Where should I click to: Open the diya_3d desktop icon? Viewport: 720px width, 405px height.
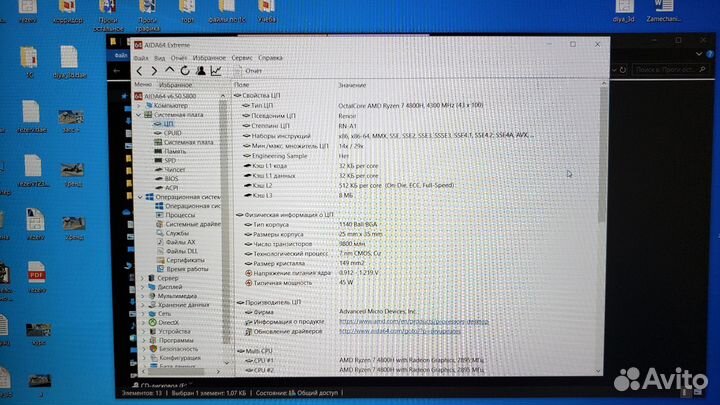(x=624, y=12)
